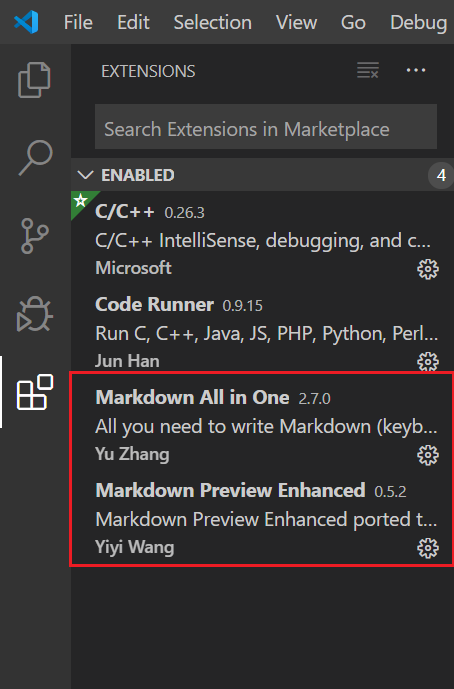Open the manage gear for C/C++ extension
Screen dimensions: 454x689
428,269
